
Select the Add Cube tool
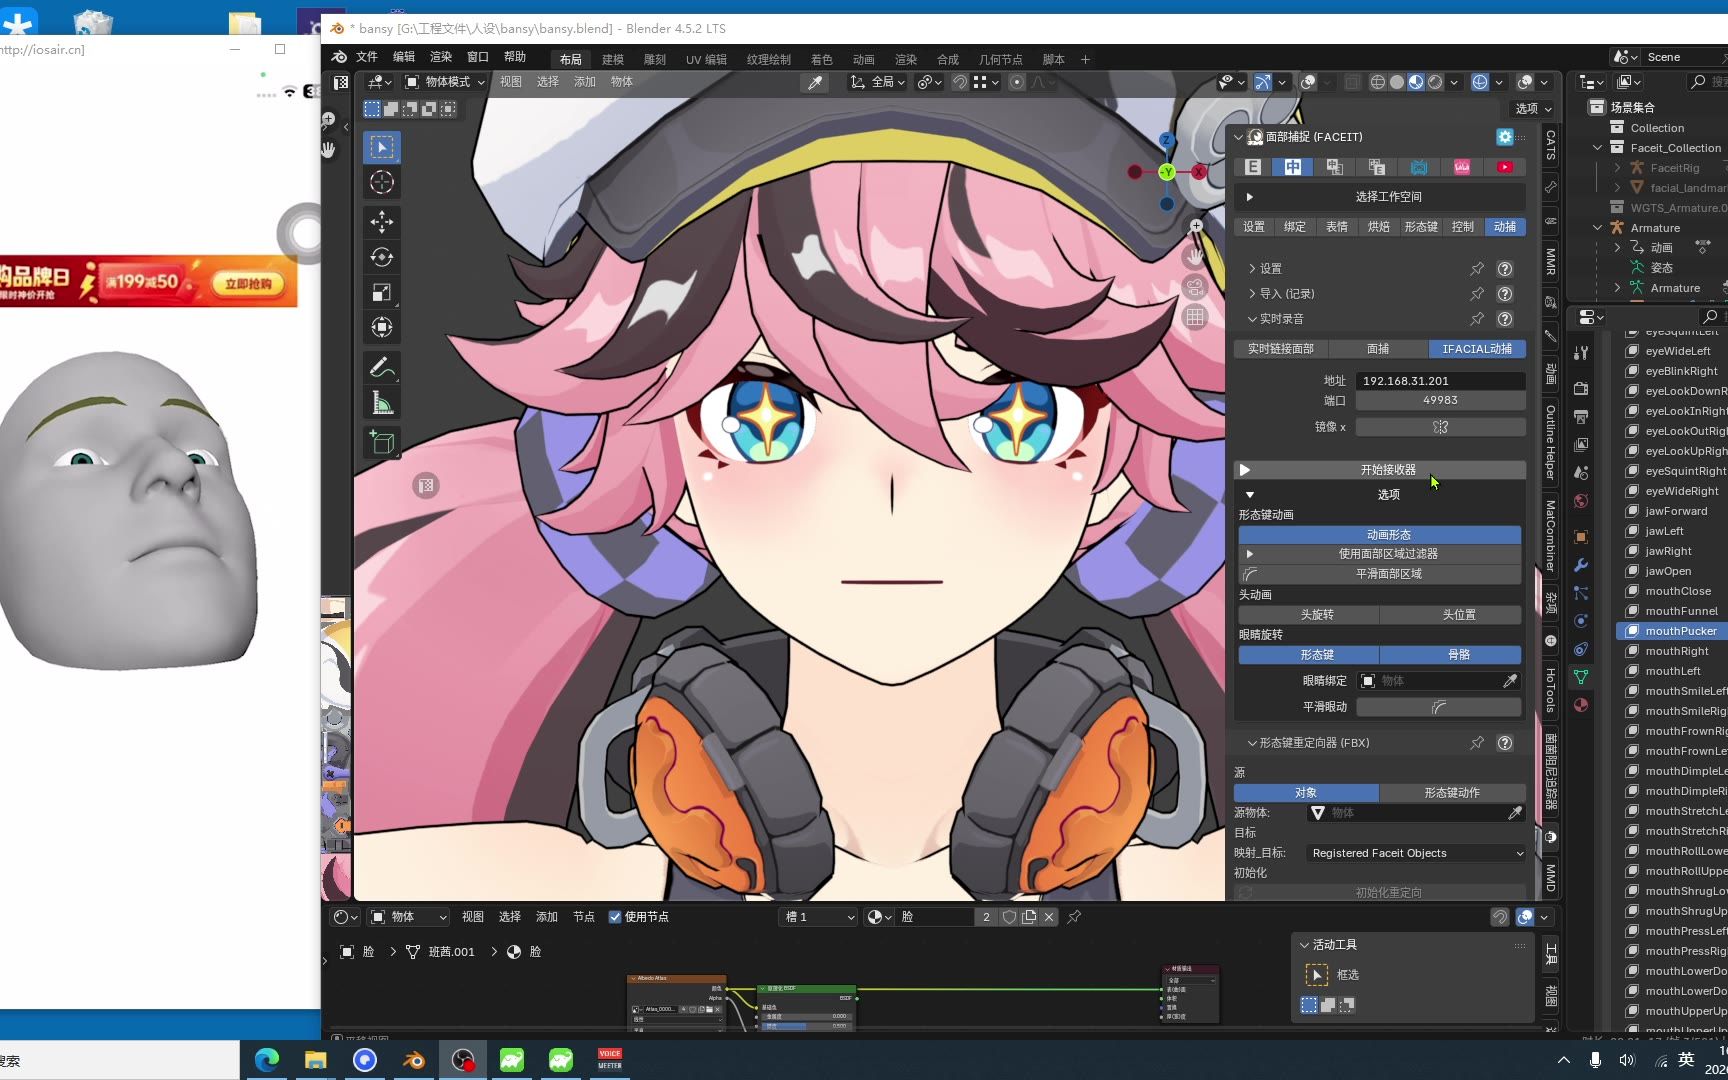pos(382,442)
